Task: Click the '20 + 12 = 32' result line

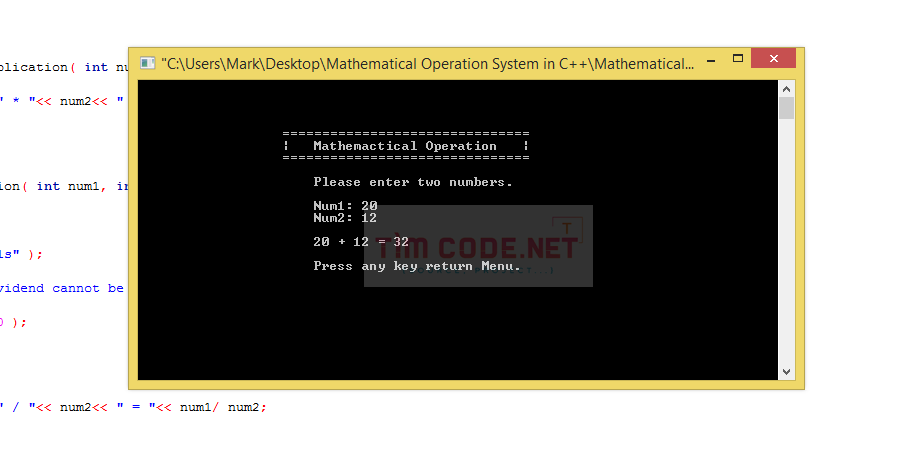Action: coord(361,242)
